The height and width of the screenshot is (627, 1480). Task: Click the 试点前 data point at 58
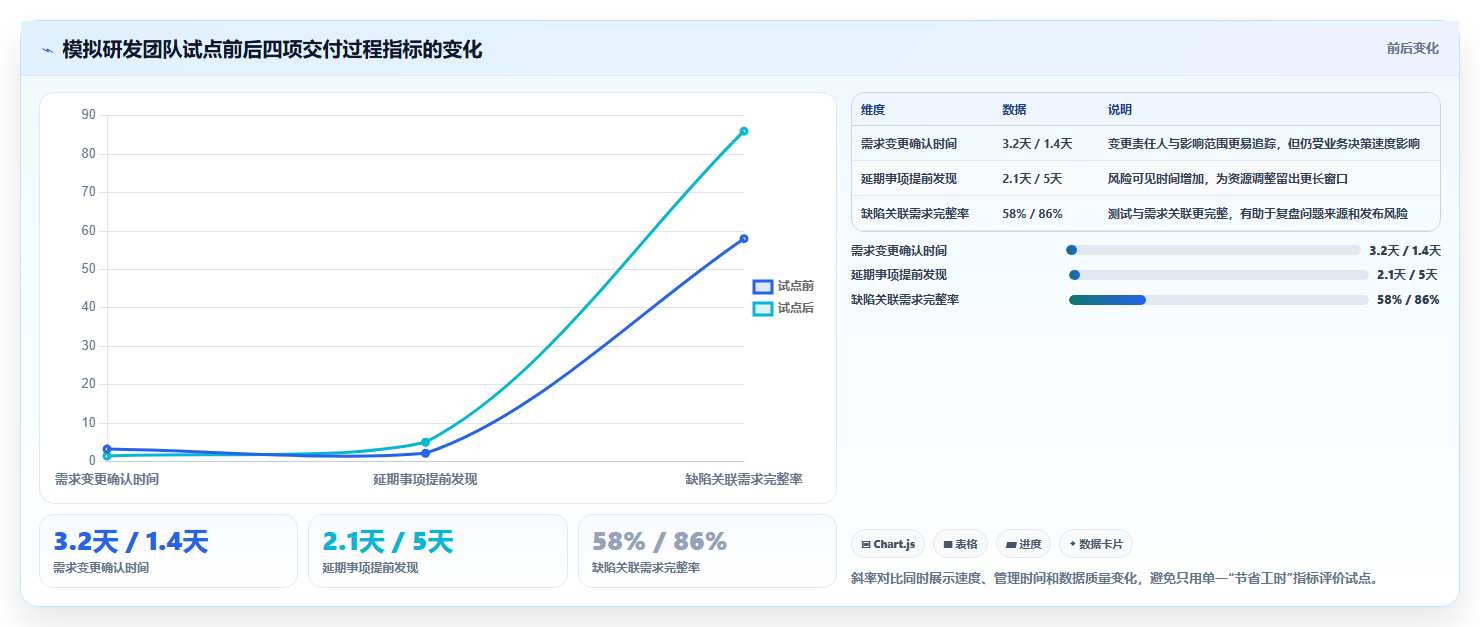[744, 239]
